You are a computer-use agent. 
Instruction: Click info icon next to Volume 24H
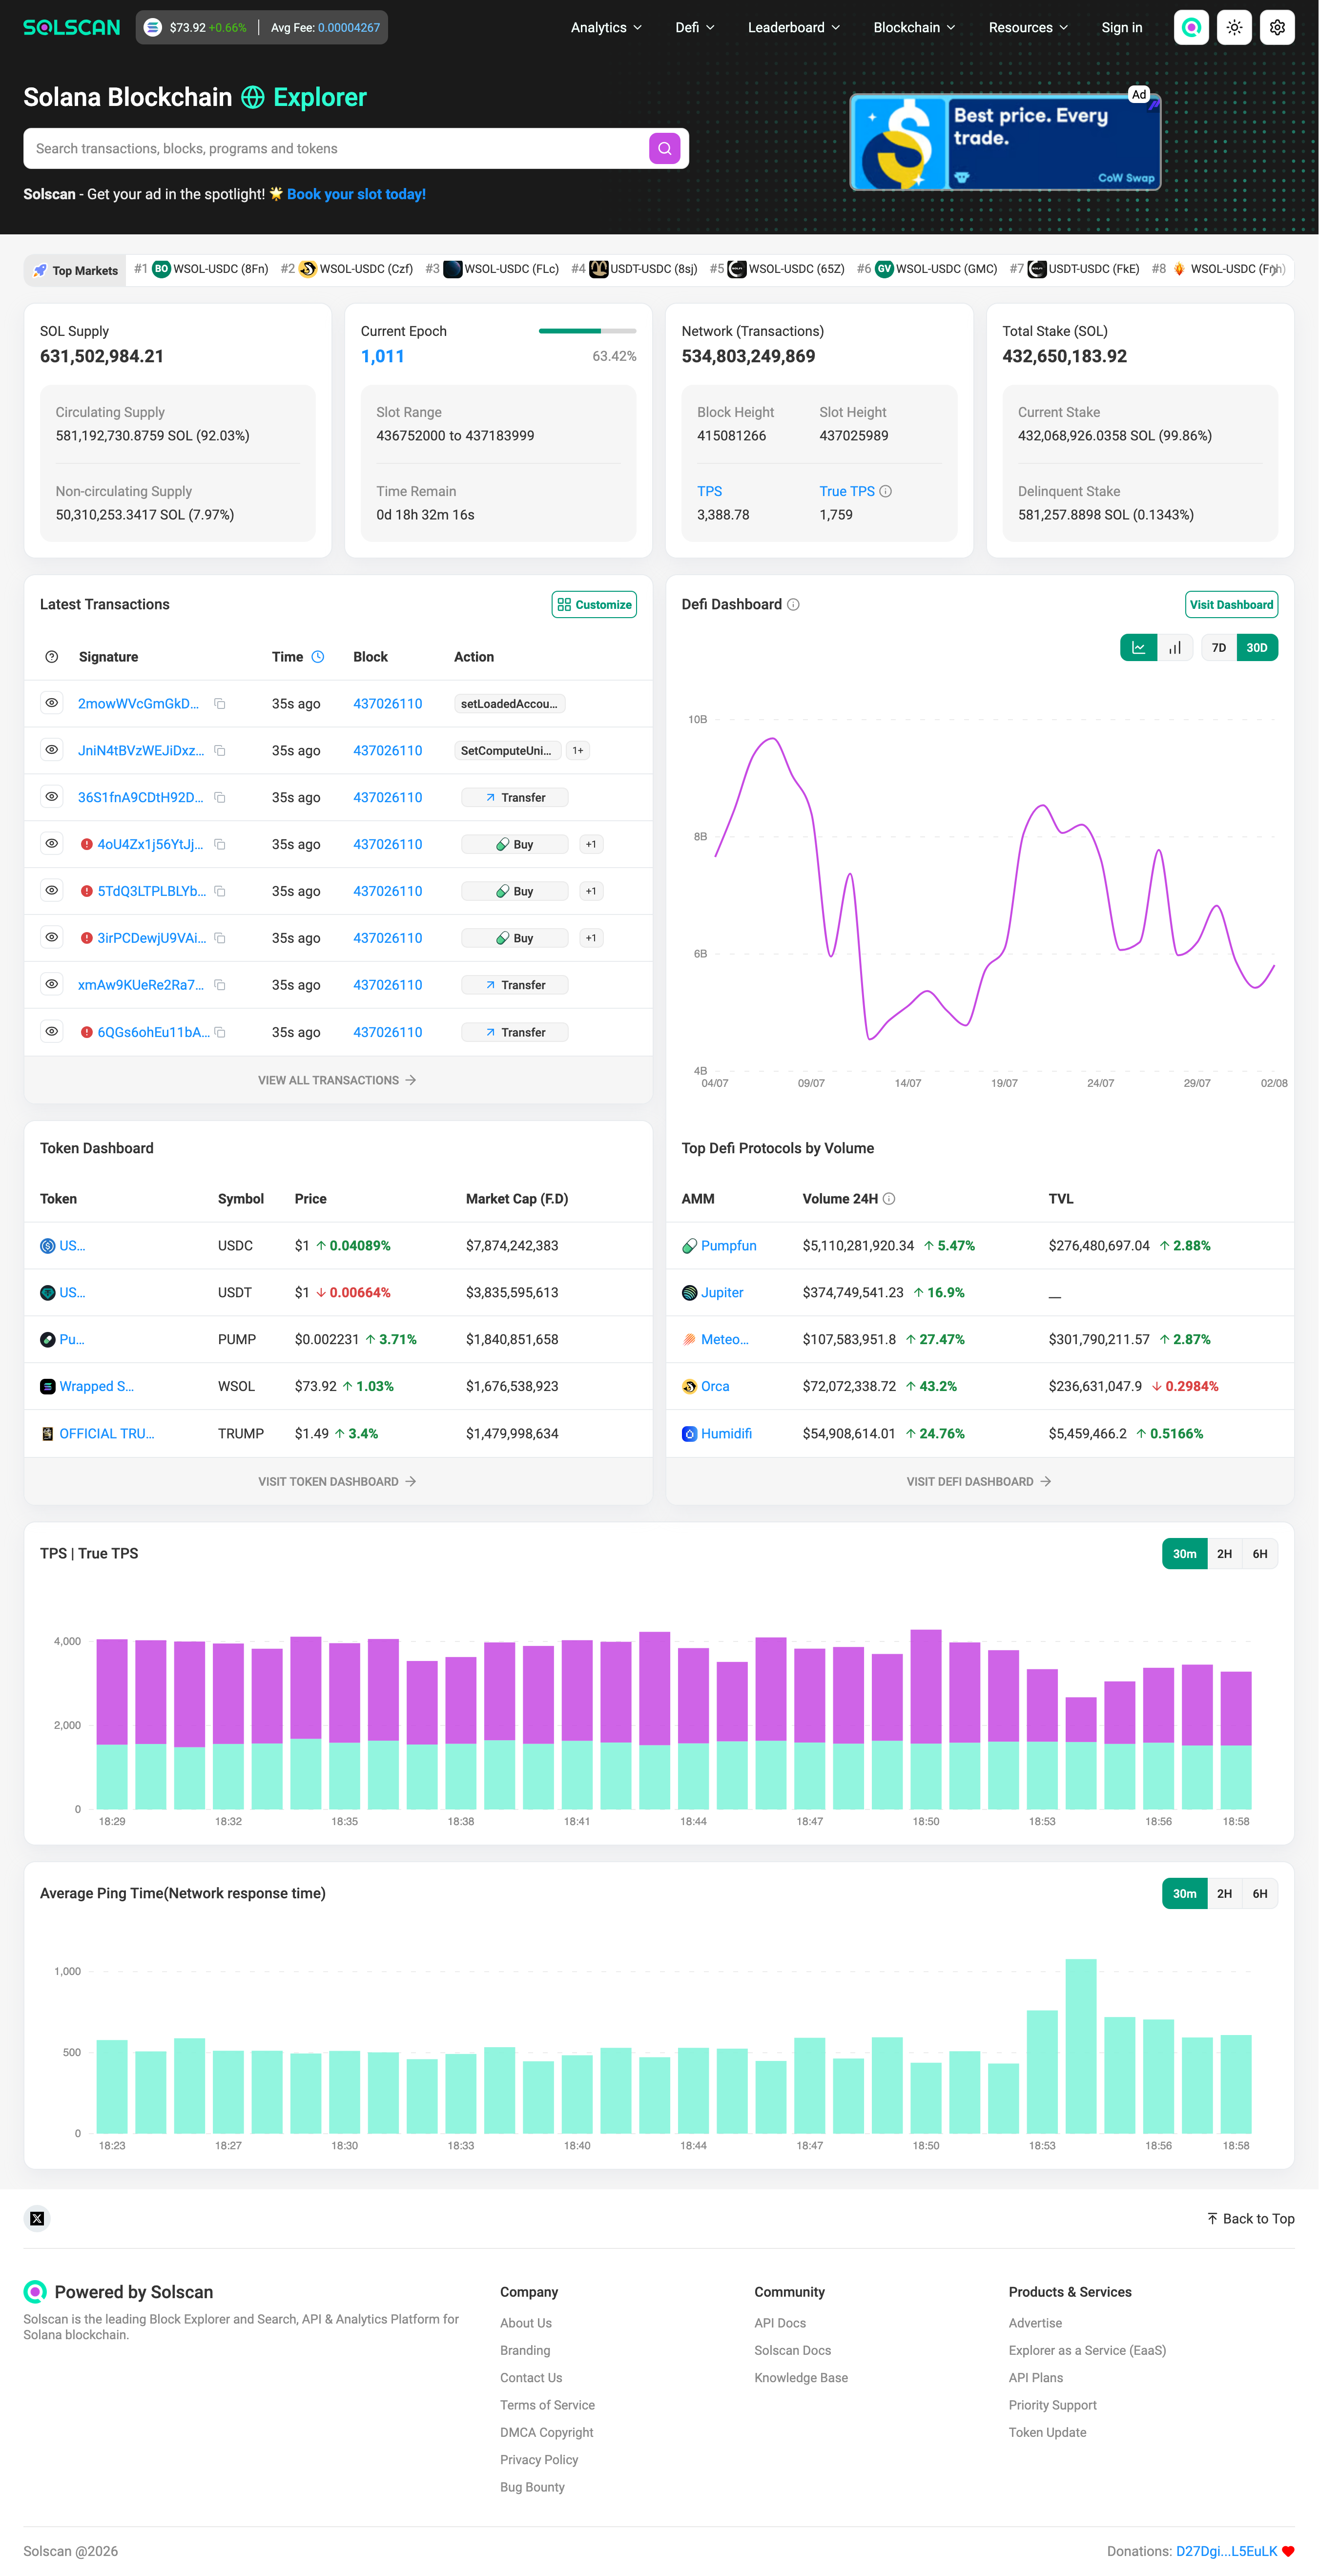[889, 1199]
